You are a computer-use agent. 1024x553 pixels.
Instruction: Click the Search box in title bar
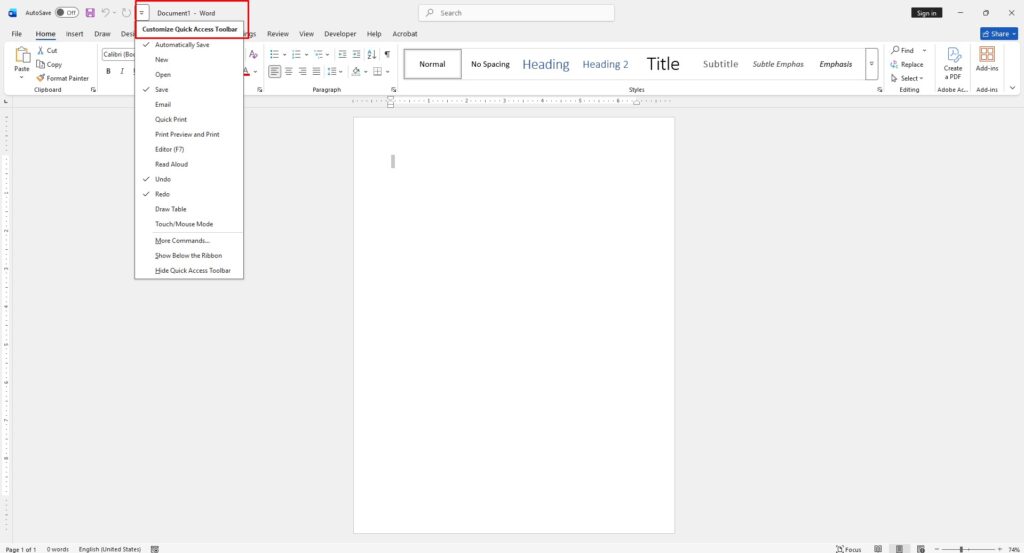pos(516,12)
